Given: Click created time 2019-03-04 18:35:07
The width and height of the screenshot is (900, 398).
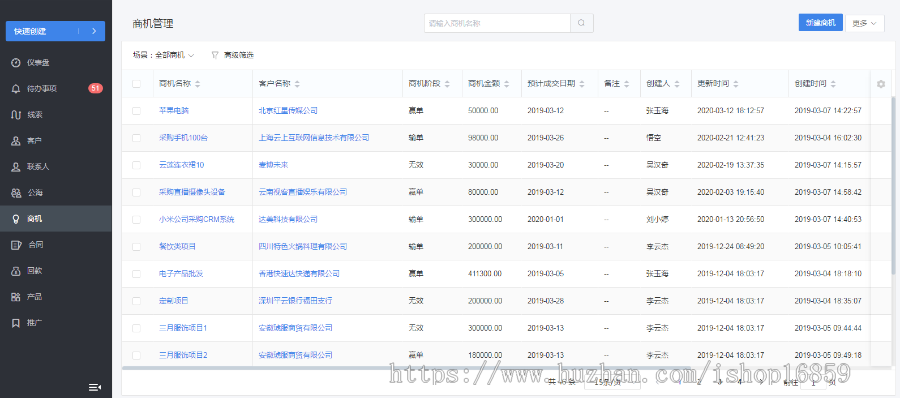Looking at the screenshot, I should [x=828, y=300].
